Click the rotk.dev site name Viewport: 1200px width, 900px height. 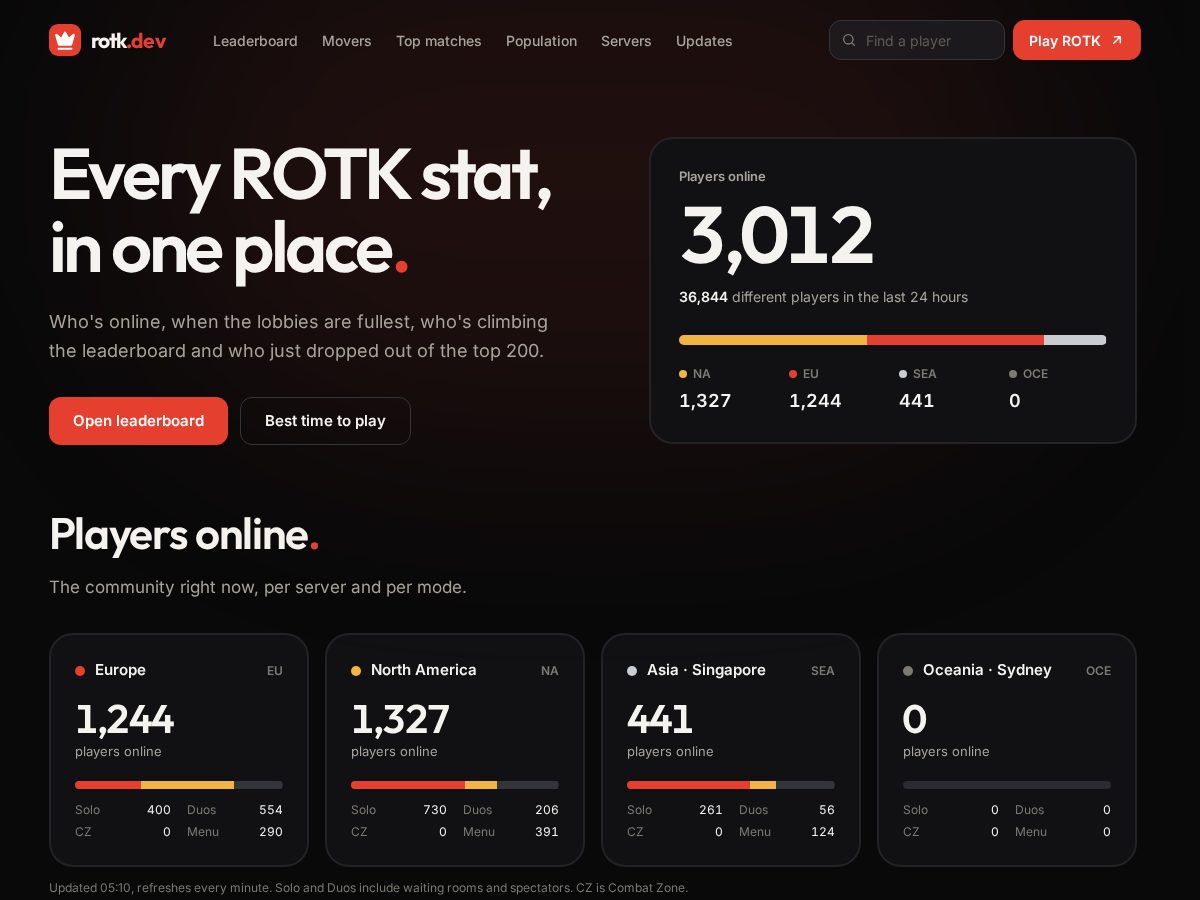129,41
